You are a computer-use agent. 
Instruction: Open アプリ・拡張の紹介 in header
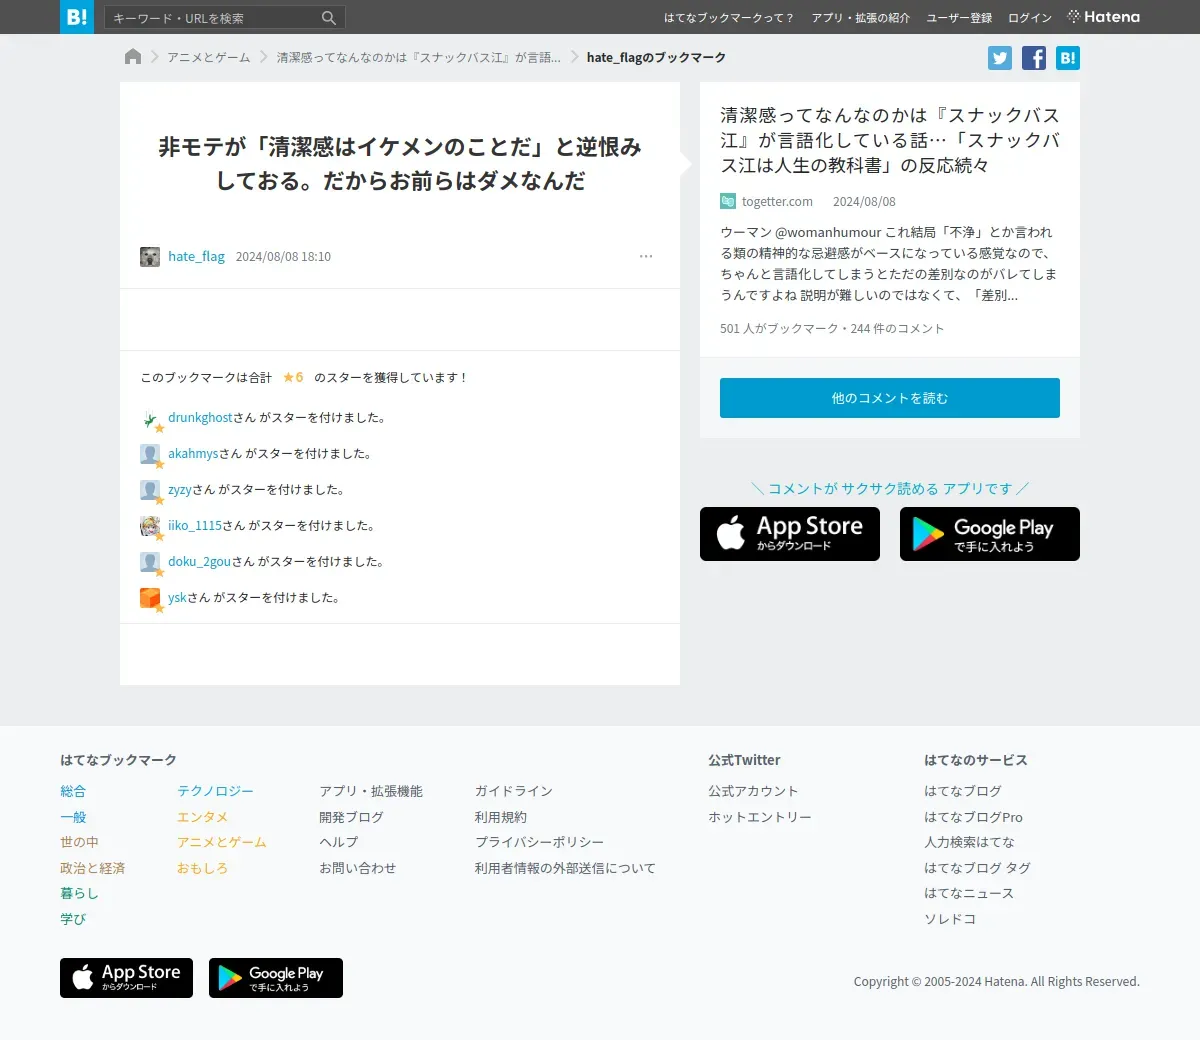[861, 18]
